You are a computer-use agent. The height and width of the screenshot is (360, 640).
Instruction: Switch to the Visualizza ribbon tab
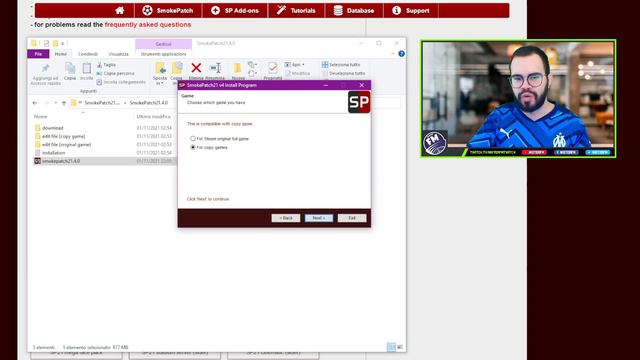(x=118, y=54)
